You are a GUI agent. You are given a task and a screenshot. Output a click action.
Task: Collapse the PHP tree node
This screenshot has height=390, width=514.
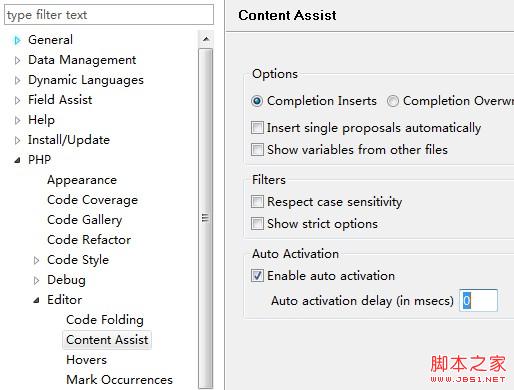(17, 160)
